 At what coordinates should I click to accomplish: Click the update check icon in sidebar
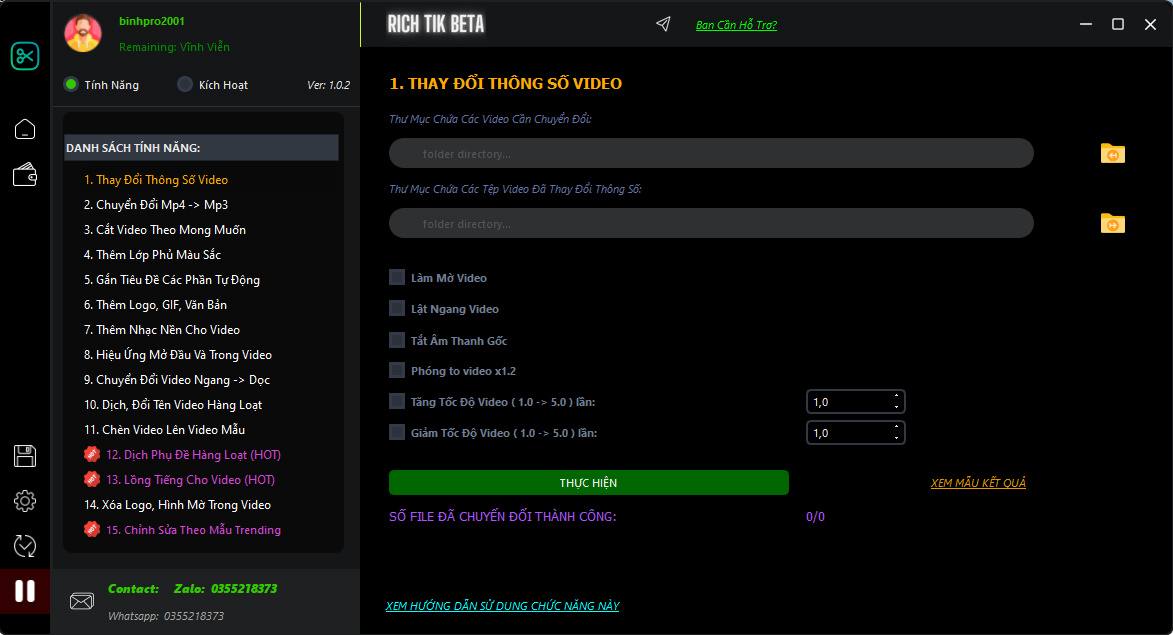[x=25, y=546]
